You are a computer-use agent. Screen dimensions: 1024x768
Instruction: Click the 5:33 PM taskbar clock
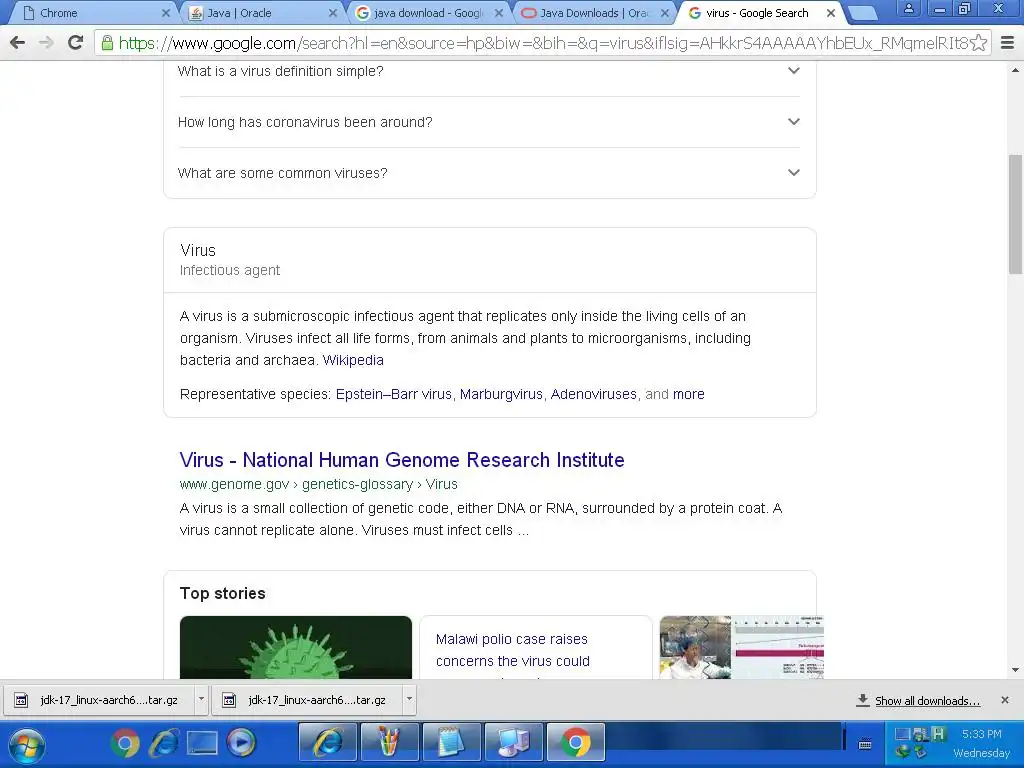pyautogui.click(x=982, y=734)
